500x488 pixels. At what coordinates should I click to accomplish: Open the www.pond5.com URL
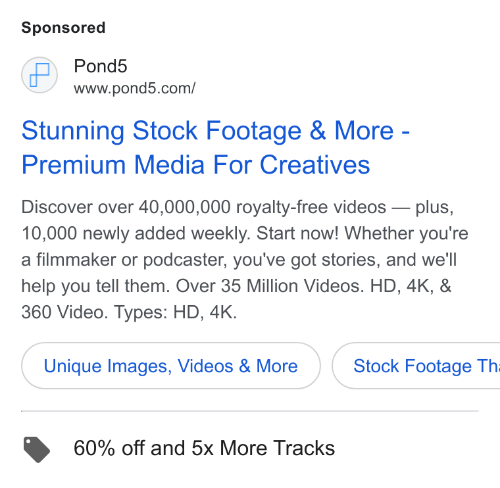click(x=134, y=89)
